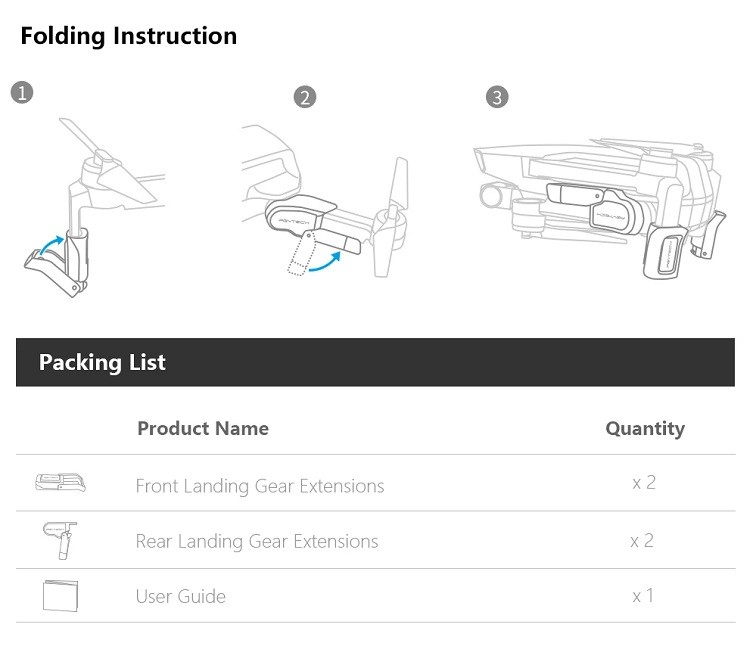Select the Front Landing Gear Extensions text
Screen dimensions: 750x646
click(x=260, y=486)
